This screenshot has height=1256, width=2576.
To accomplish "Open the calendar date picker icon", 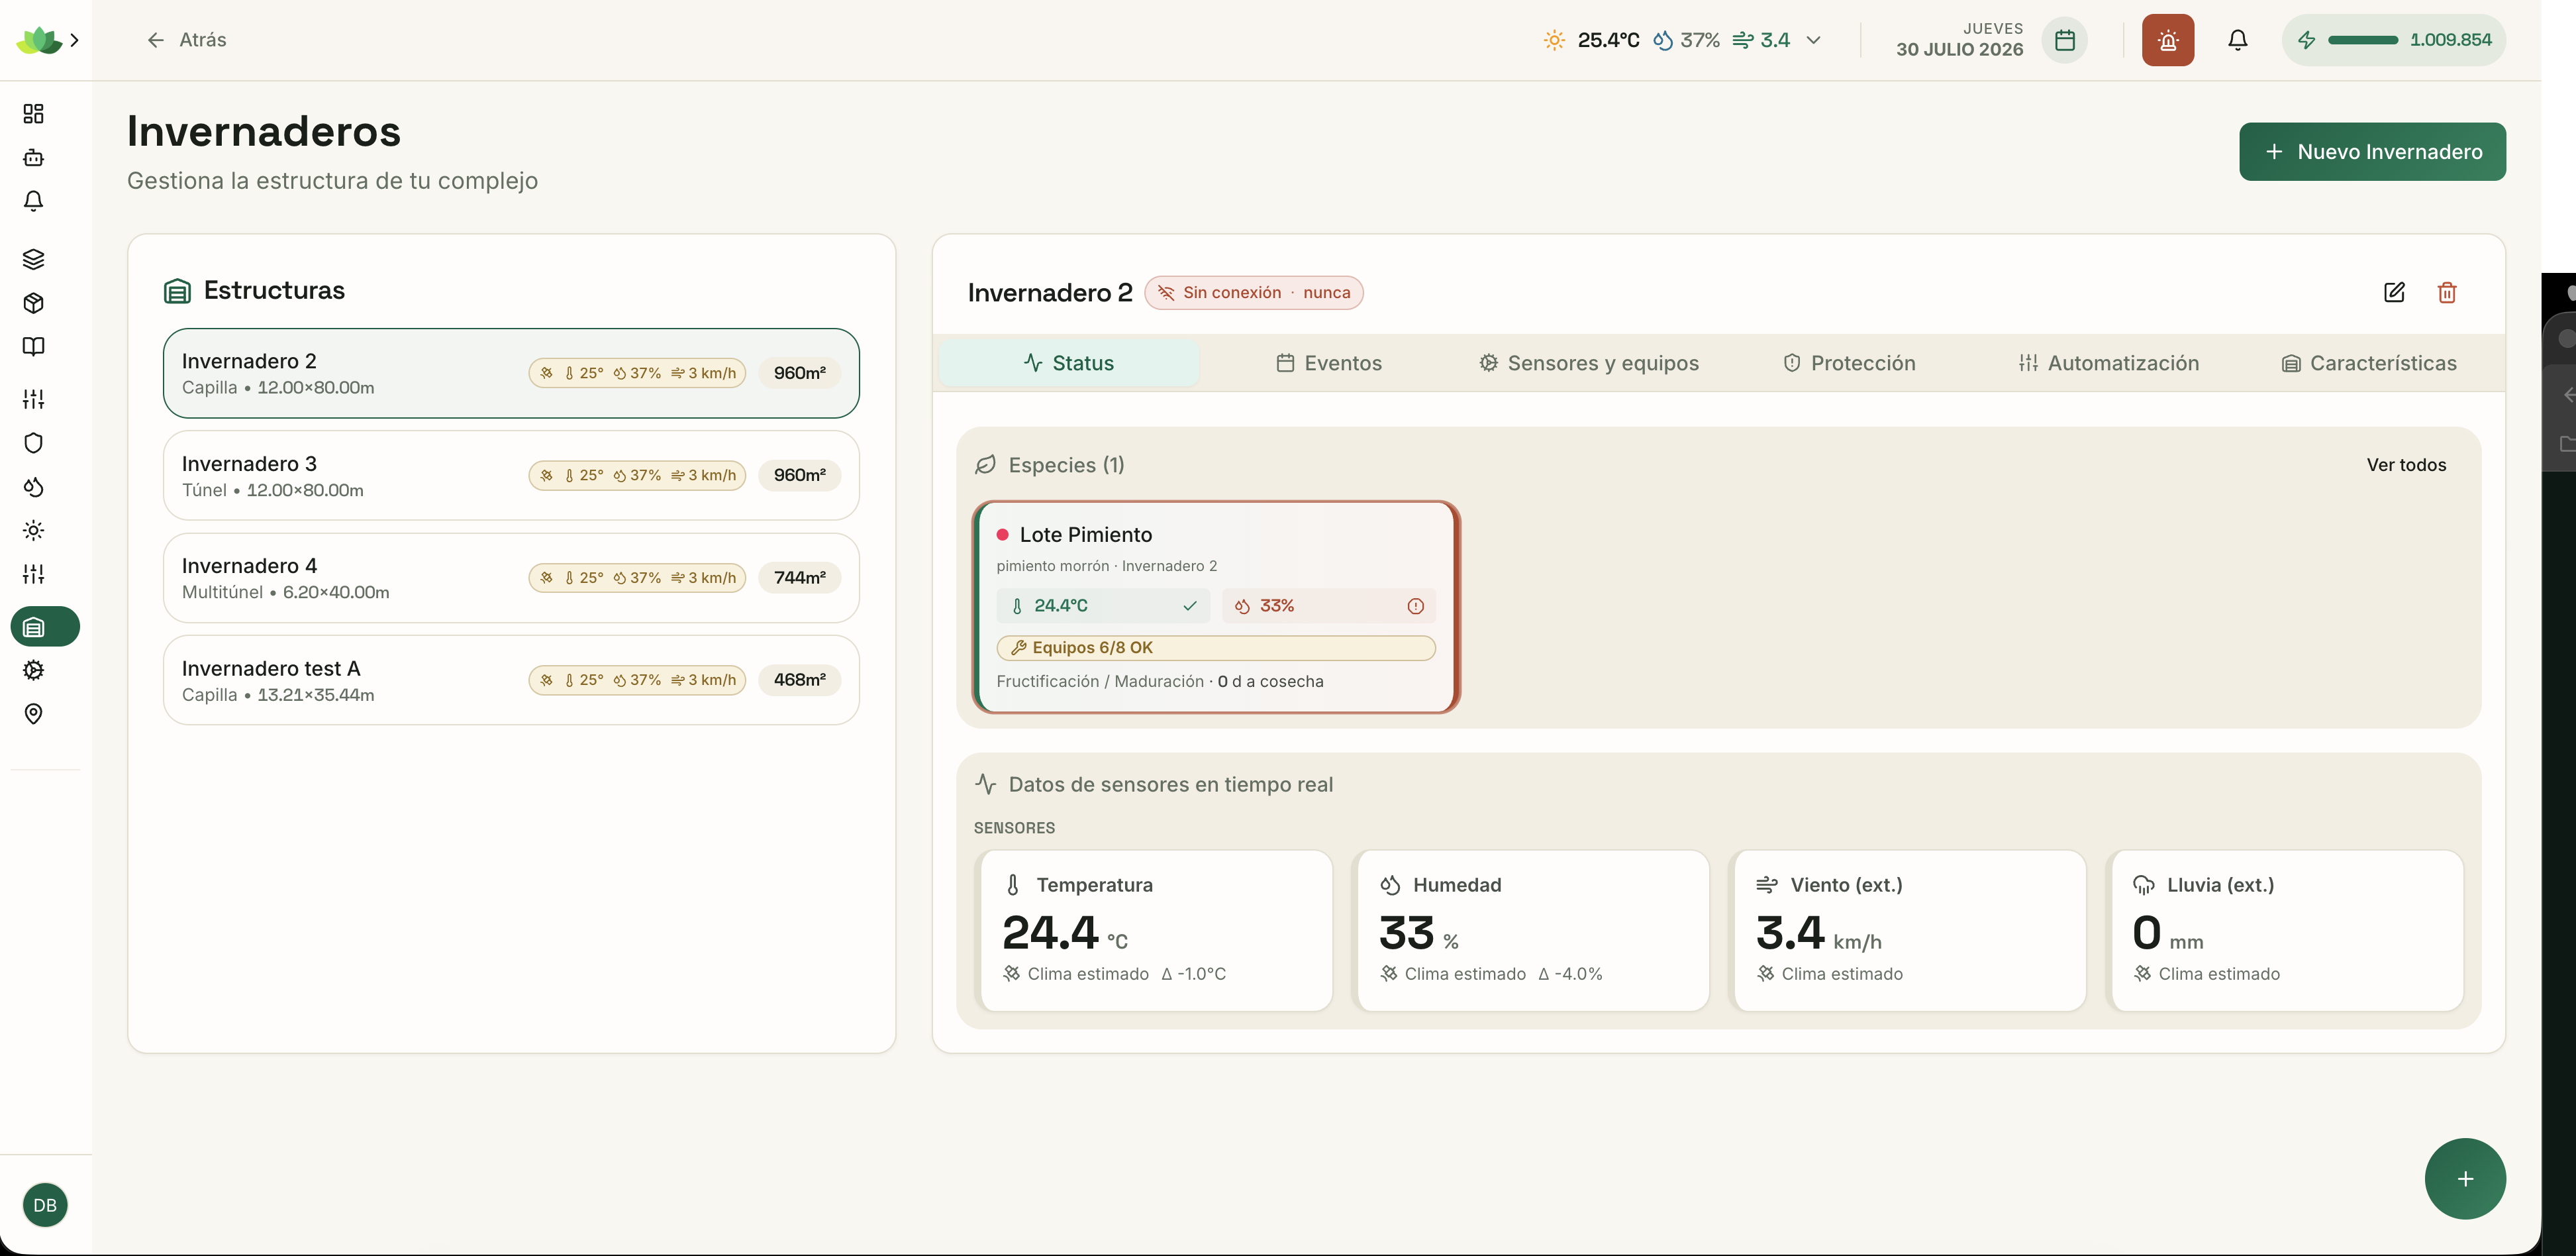I will (x=2064, y=40).
